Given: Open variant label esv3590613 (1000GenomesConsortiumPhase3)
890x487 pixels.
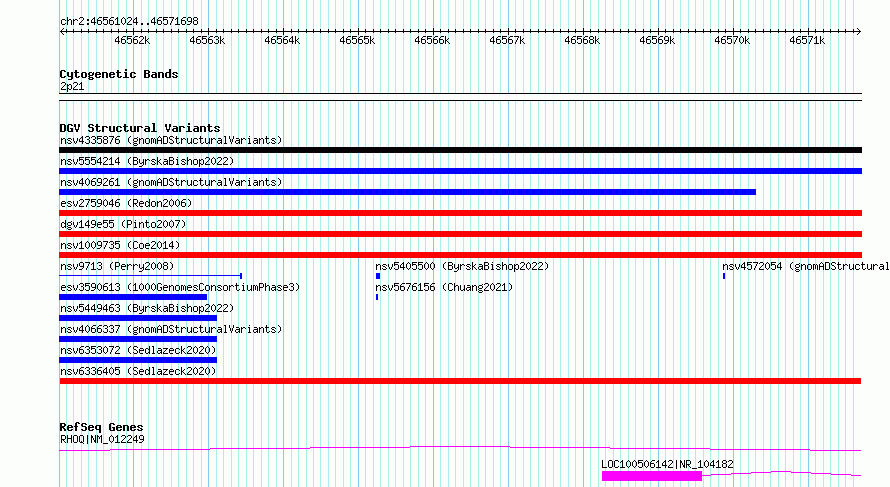Looking at the screenshot, I should click(180, 287).
